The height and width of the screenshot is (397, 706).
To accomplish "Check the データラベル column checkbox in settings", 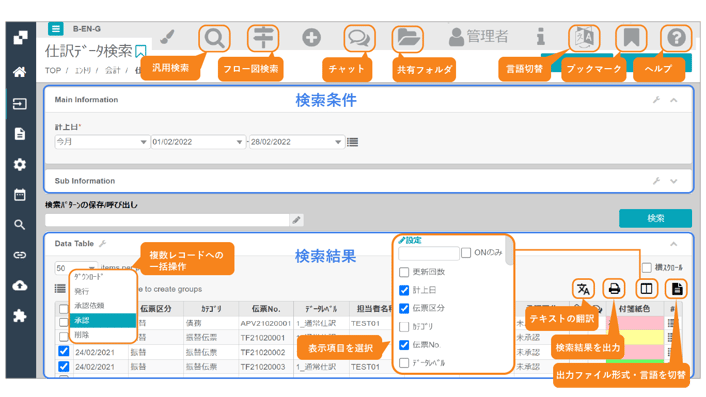I will tap(404, 363).
